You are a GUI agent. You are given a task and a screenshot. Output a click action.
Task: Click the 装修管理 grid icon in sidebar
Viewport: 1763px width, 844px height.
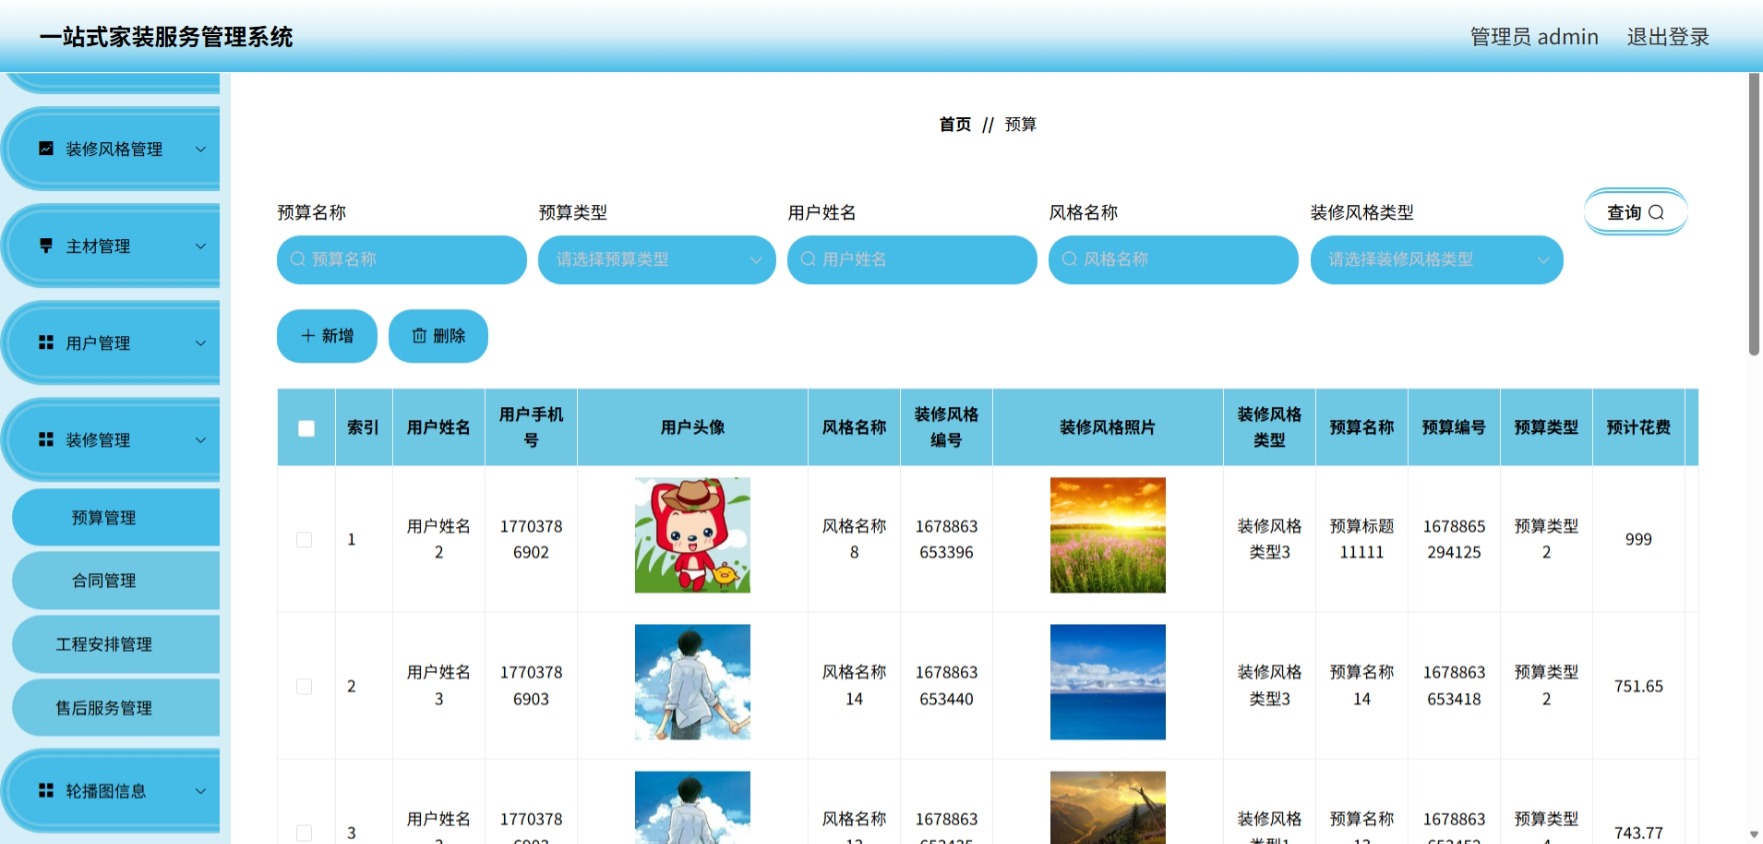pos(46,440)
